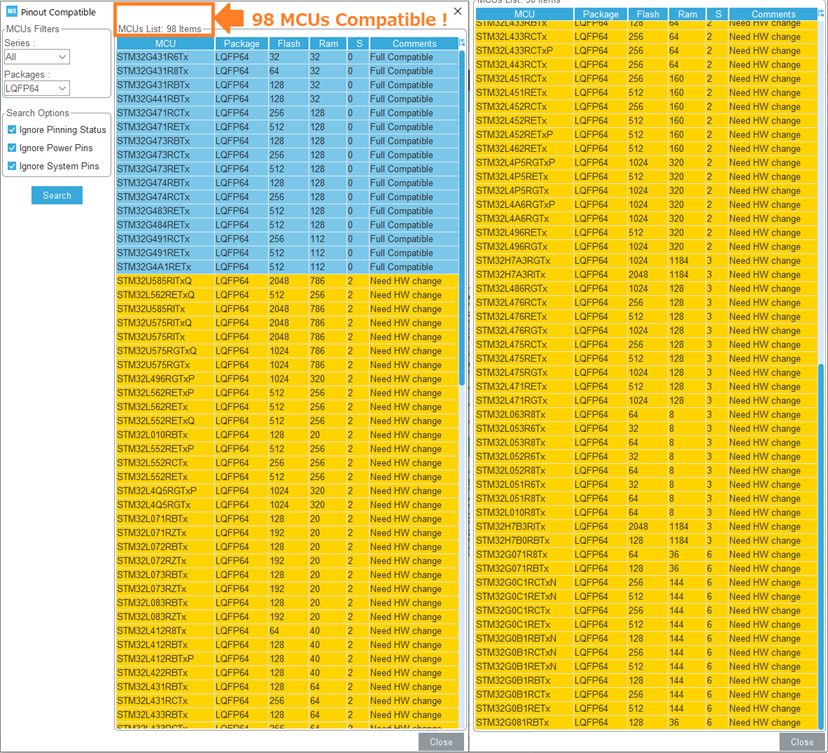Select the STM32L010RBTx entry
Screen dimensions: 828x753
tap(287, 435)
